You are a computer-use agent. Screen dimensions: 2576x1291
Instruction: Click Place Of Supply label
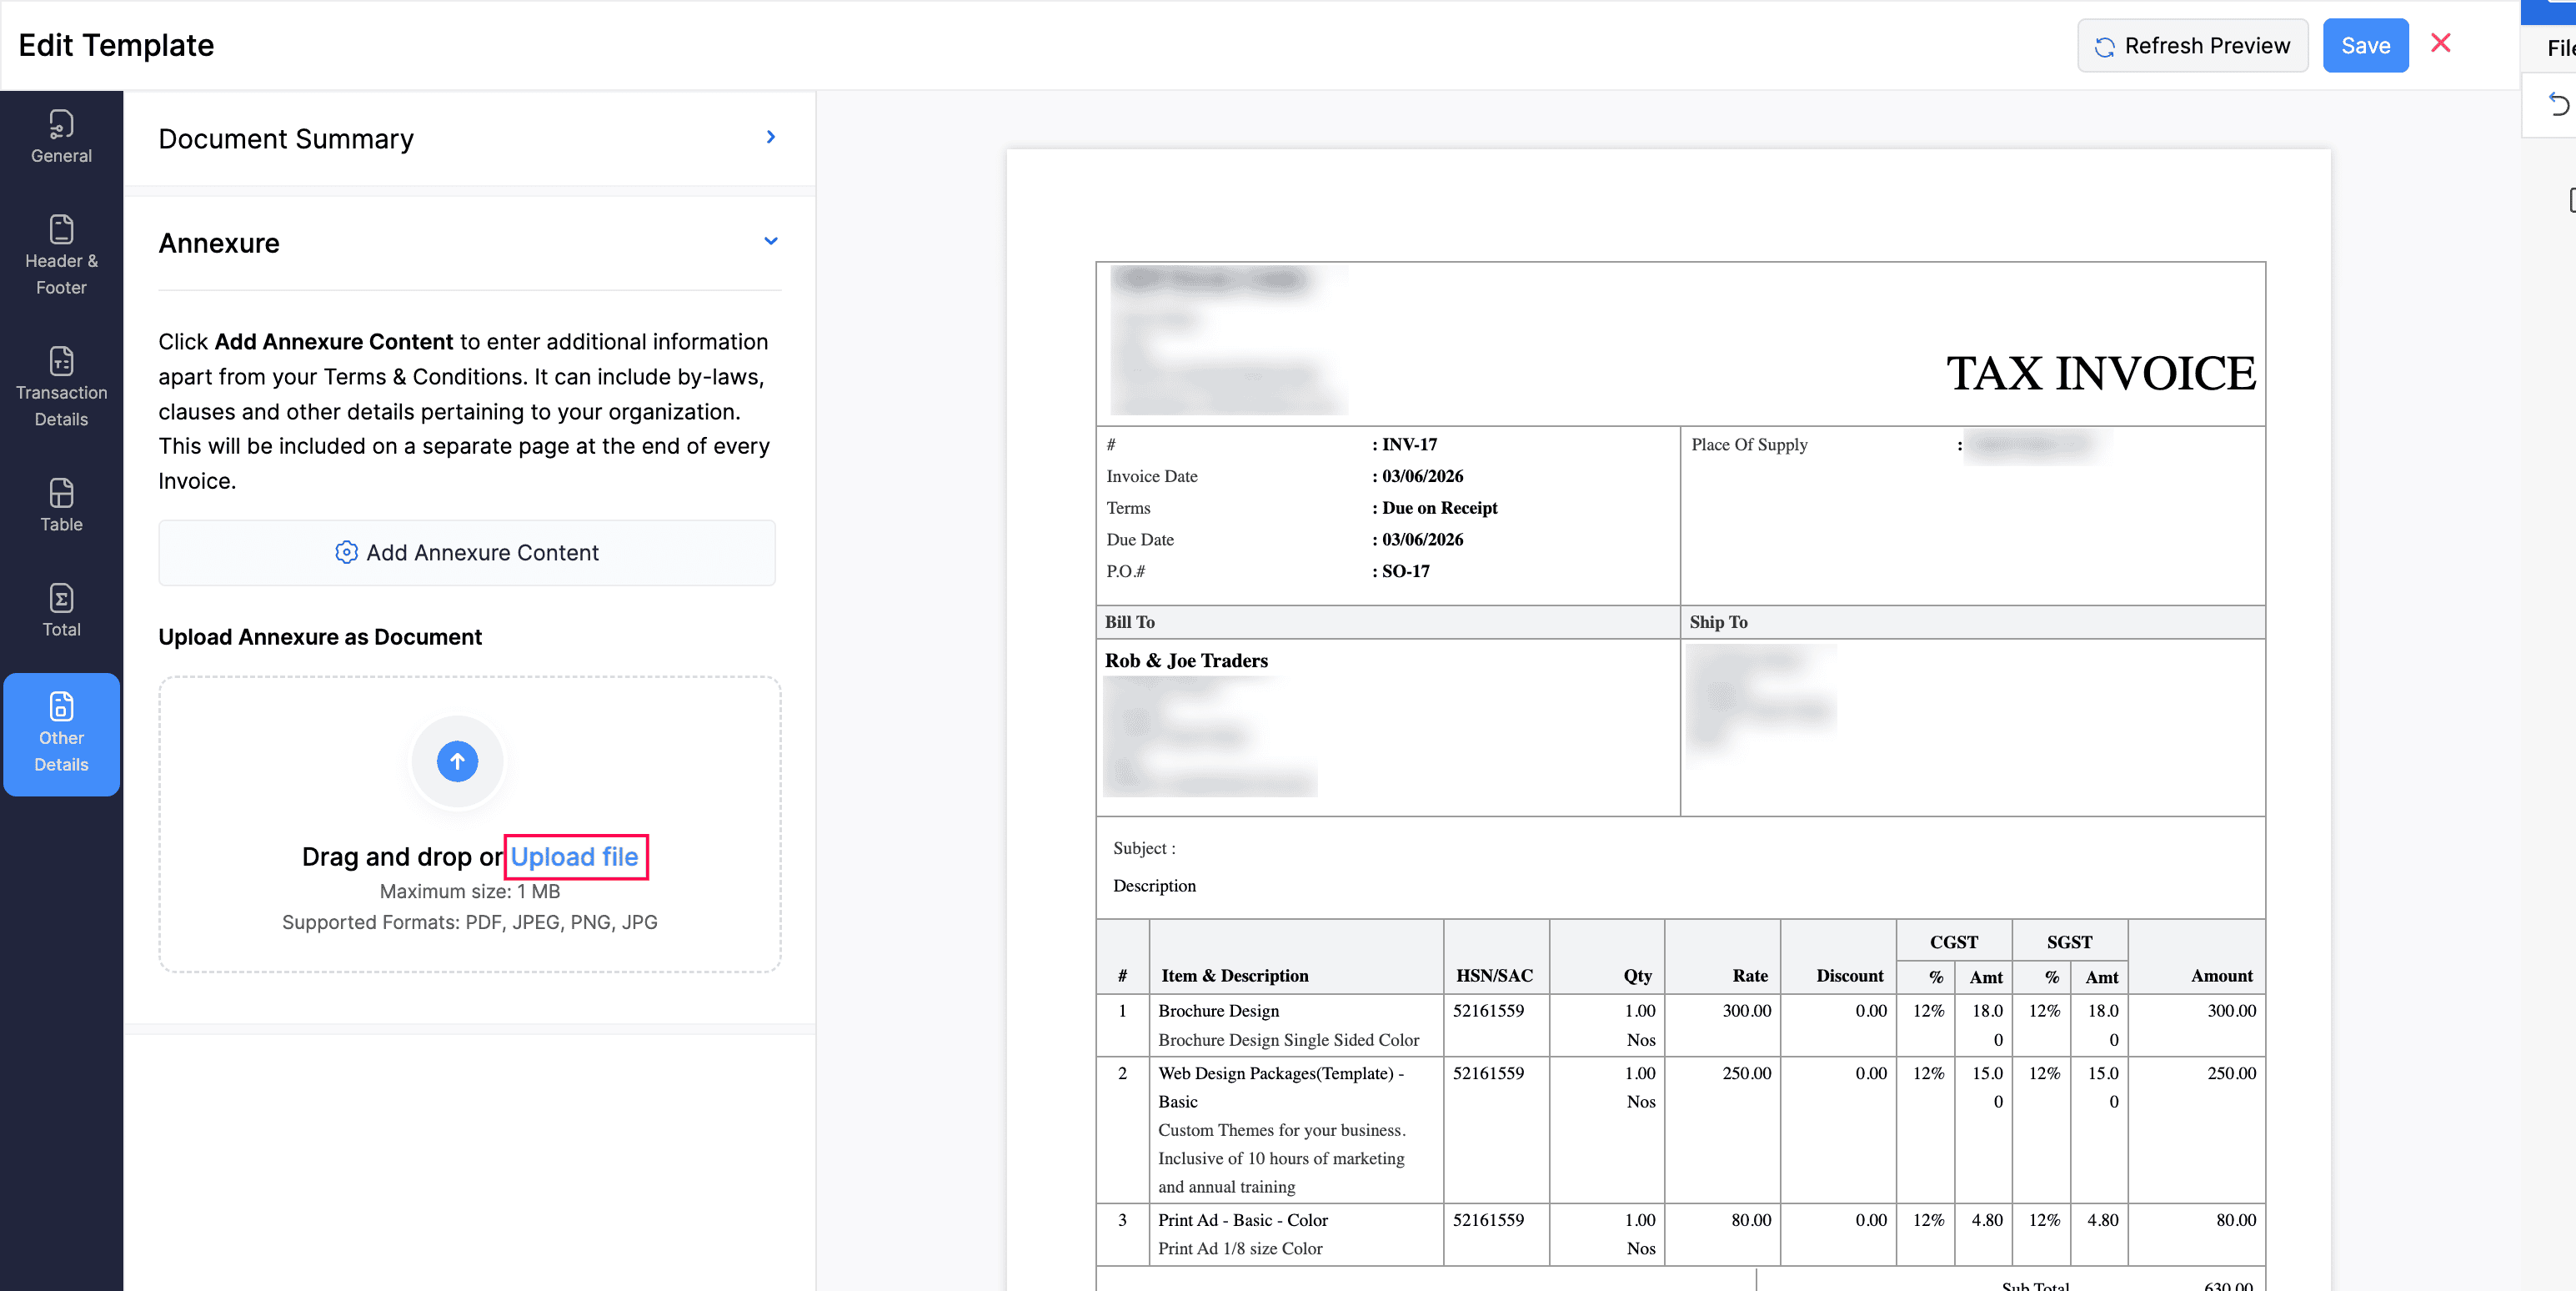pyautogui.click(x=1749, y=445)
